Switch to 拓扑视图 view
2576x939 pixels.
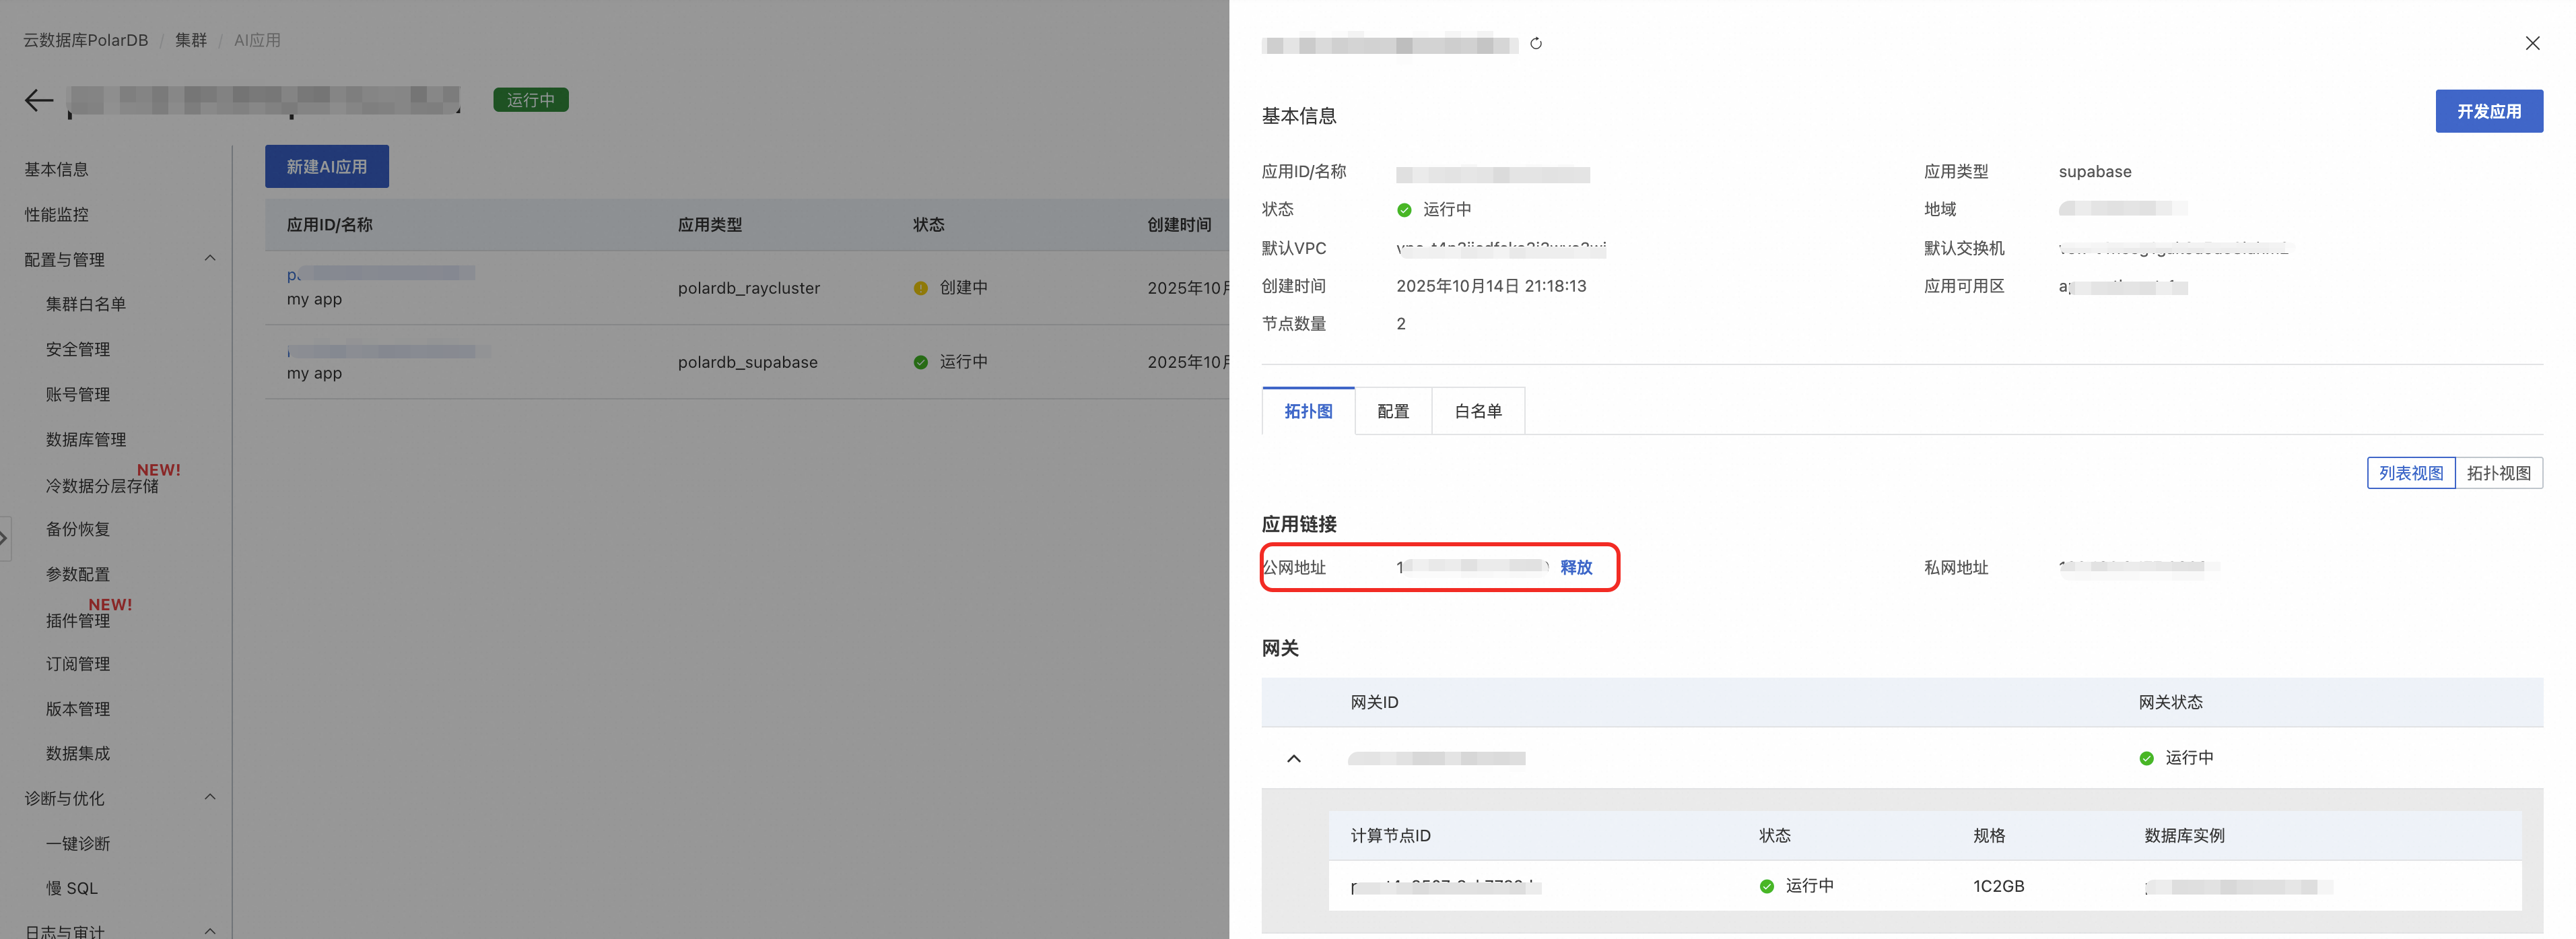2499,472
